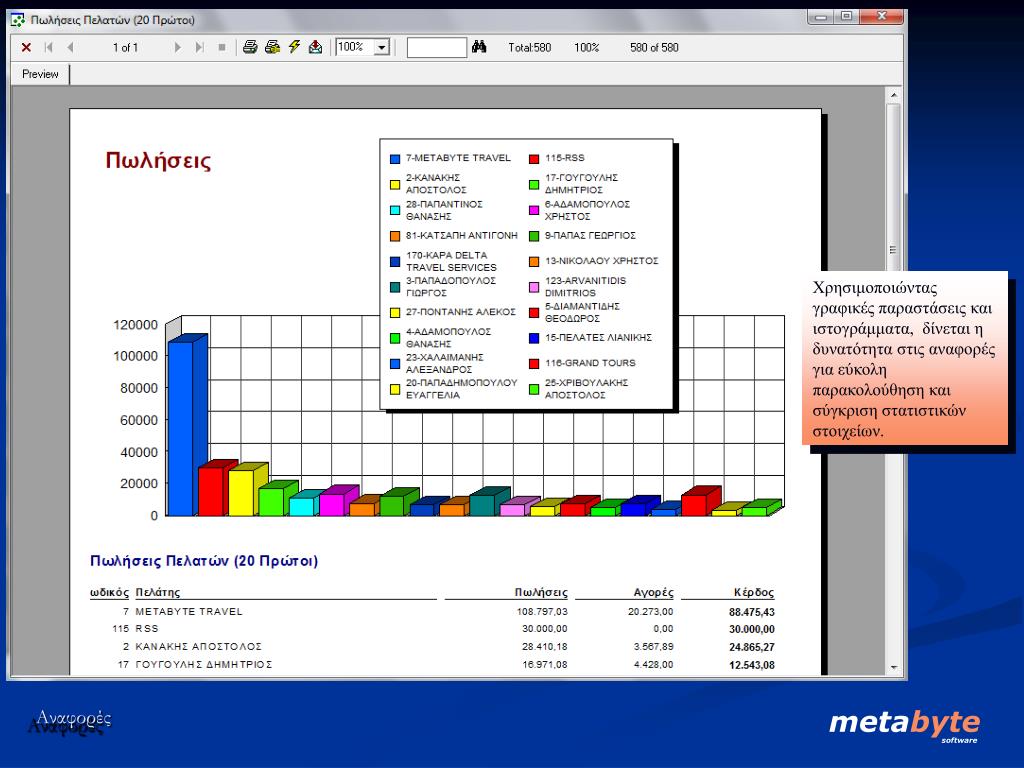Click the Print report icon

coord(249,47)
